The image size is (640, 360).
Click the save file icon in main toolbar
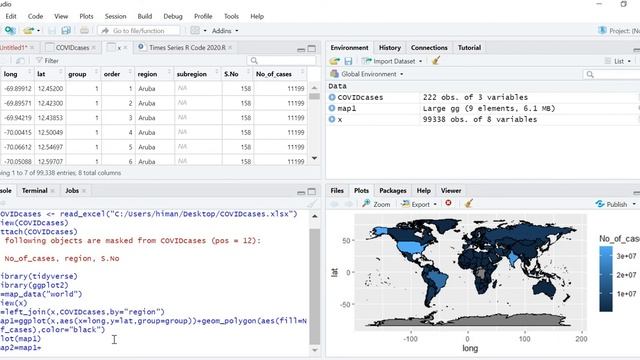point(52,31)
